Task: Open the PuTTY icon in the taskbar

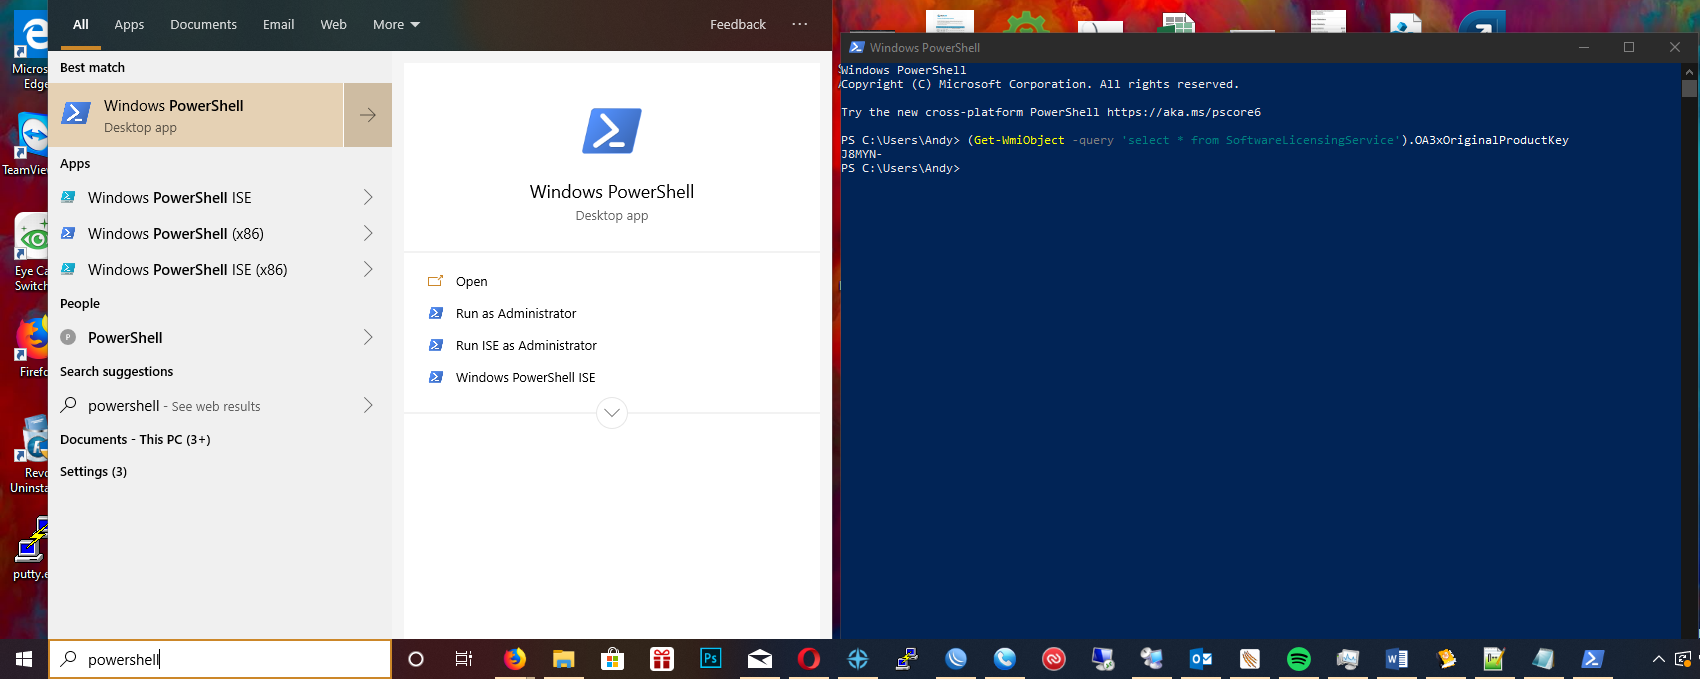Action: tap(907, 659)
